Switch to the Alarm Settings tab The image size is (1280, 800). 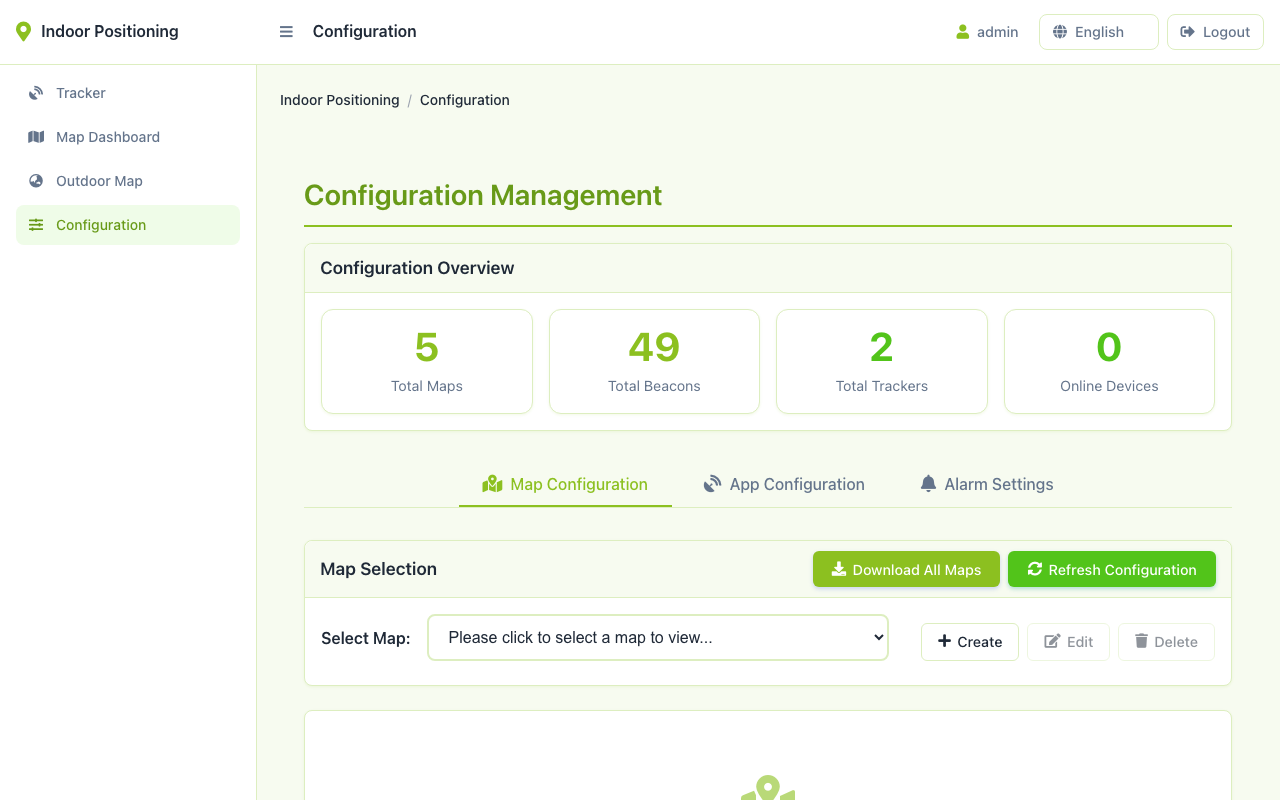coord(986,484)
